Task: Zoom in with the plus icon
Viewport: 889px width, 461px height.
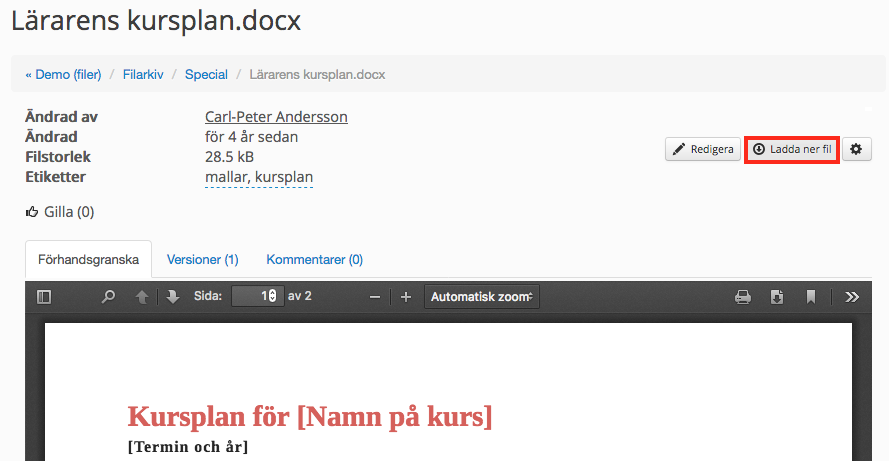Action: point(405,297)
